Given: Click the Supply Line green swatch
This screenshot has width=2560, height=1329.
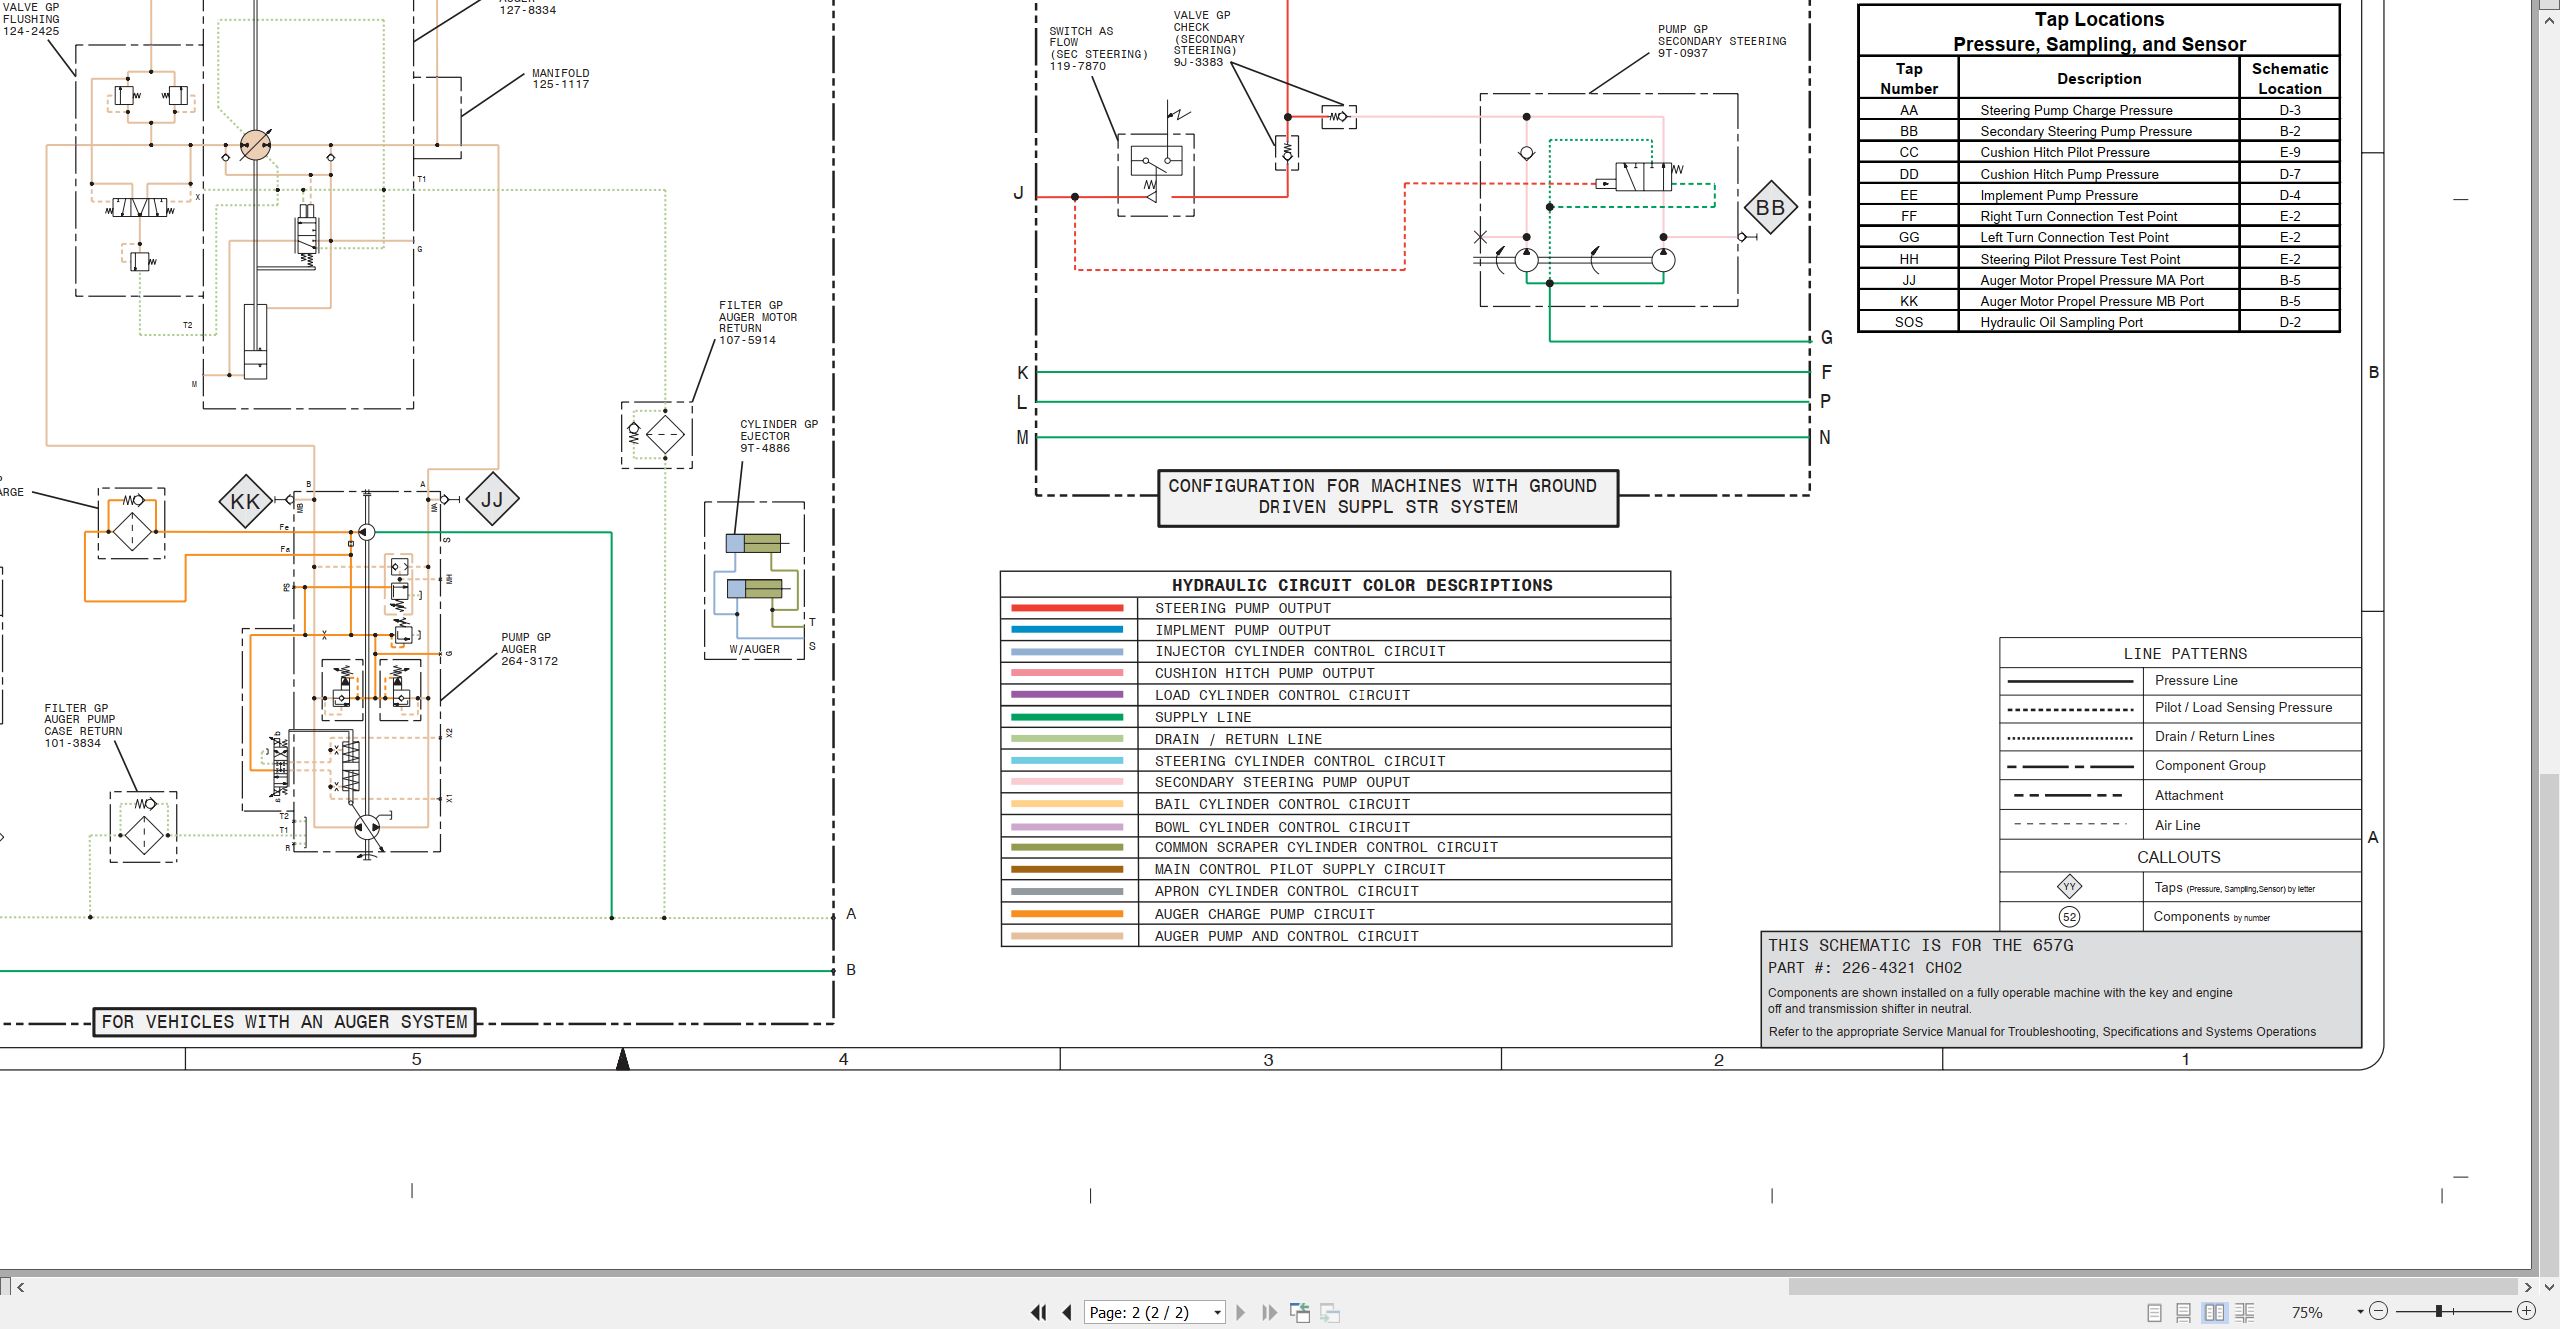Looking at the screenshot, I should tap(1067, 717).
